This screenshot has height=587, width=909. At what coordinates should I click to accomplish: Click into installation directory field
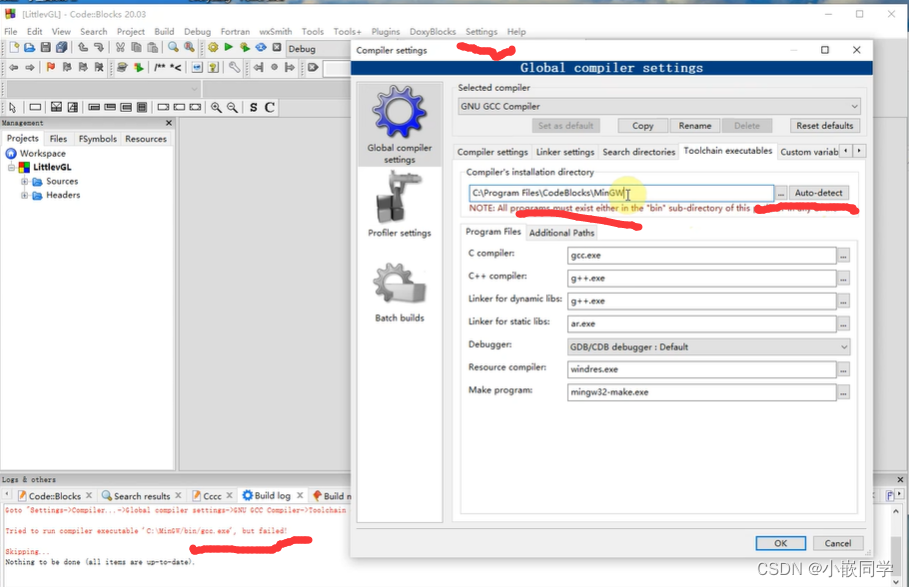click(x=621, y=193)
